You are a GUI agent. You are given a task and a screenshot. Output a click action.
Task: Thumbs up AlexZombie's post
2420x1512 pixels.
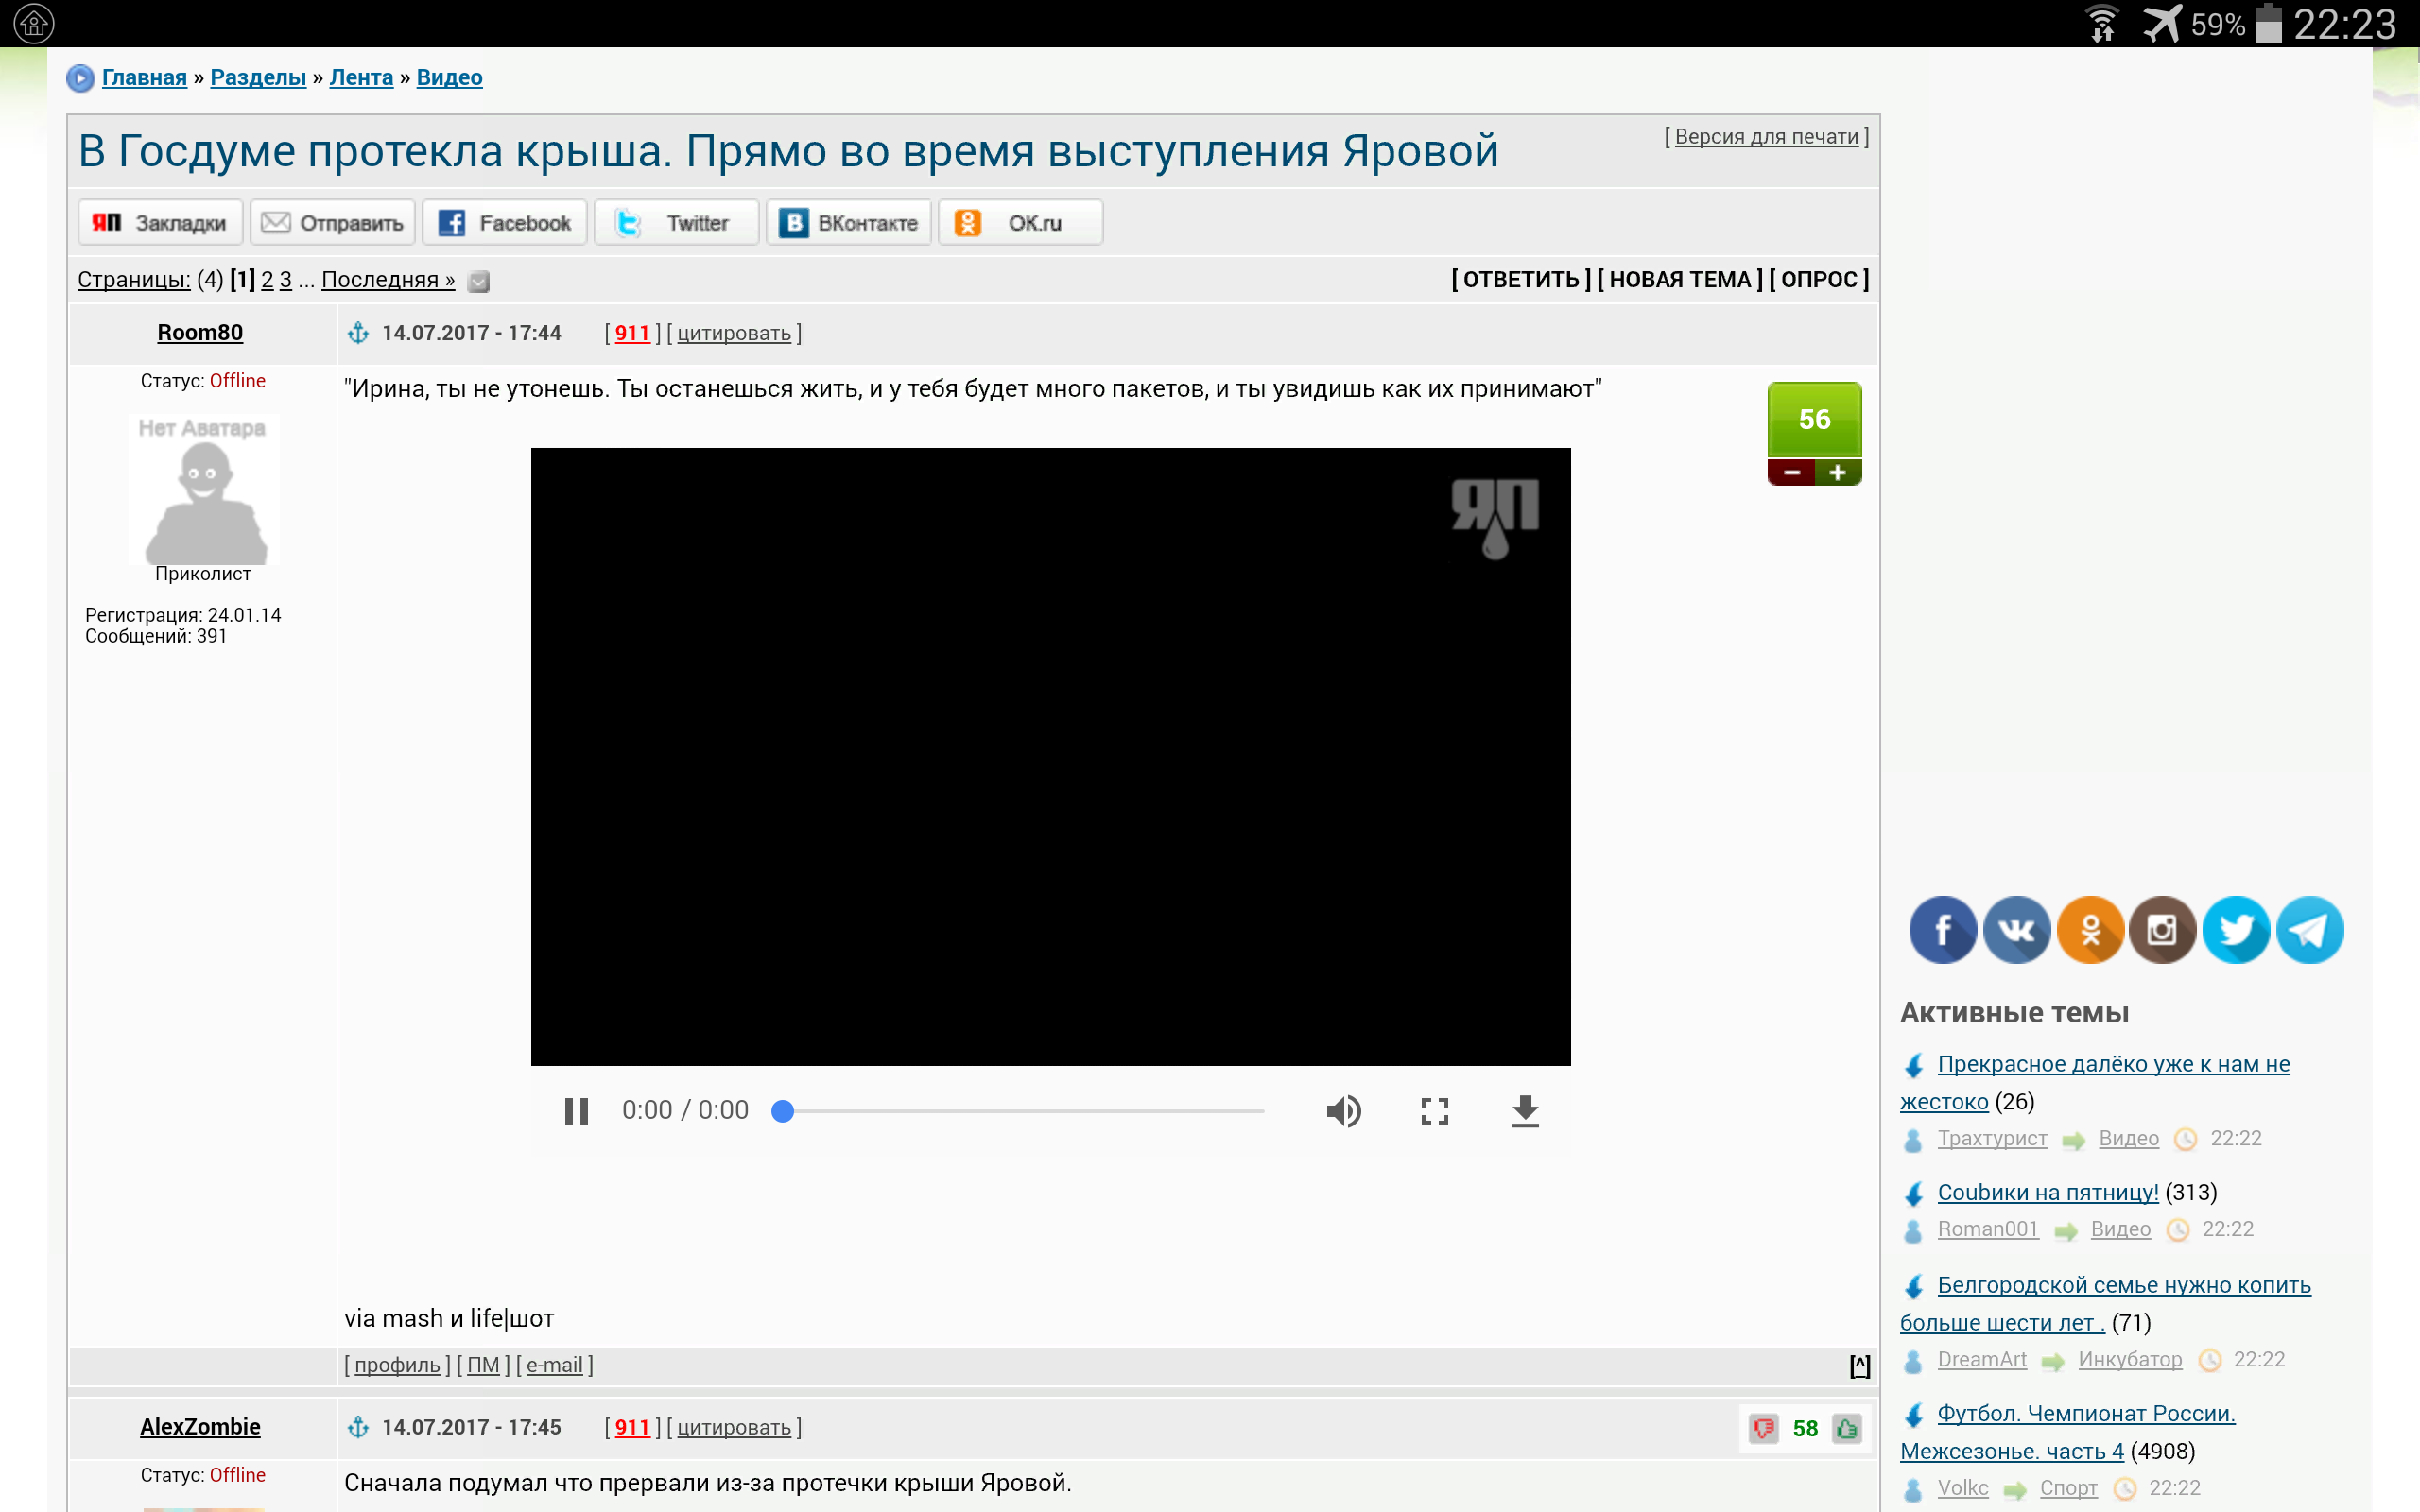pos(1847,1429)
